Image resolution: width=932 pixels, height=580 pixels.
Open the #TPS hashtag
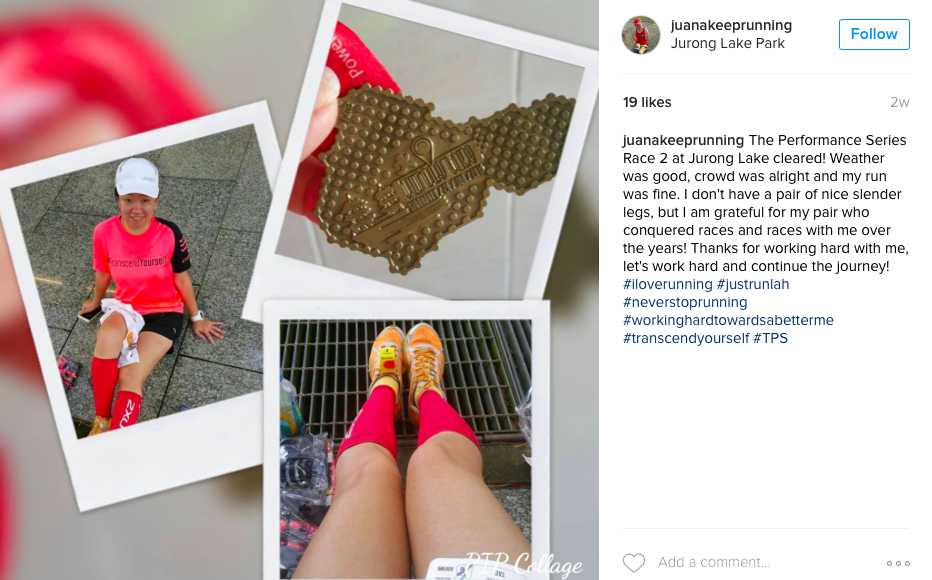click(x=770, y=338)
